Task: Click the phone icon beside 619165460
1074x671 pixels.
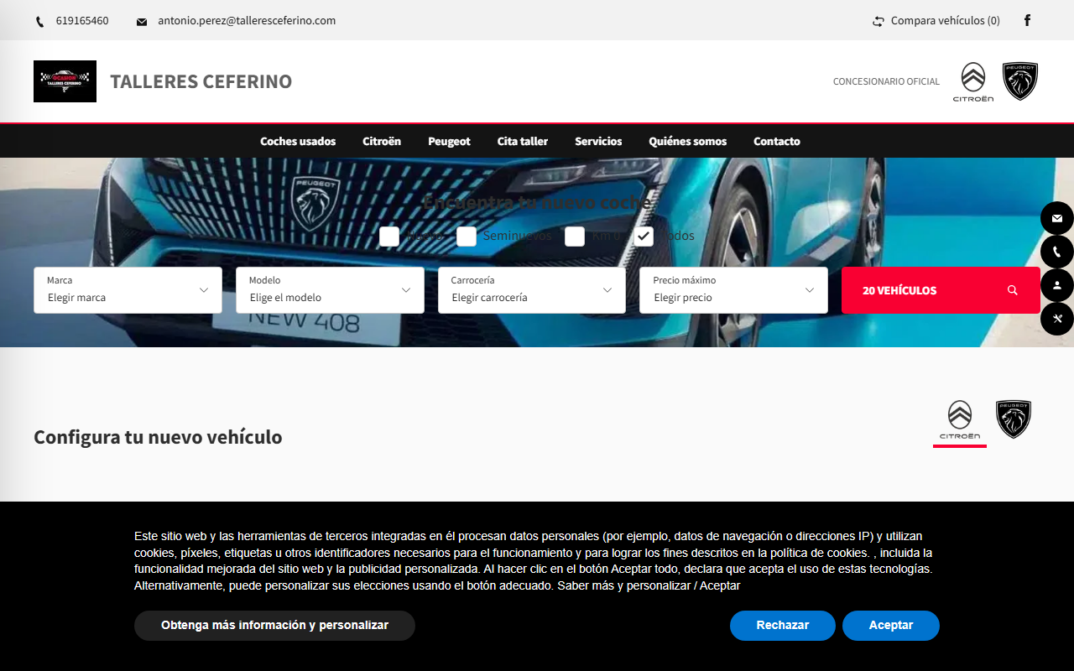Action: tap(40, 22)
